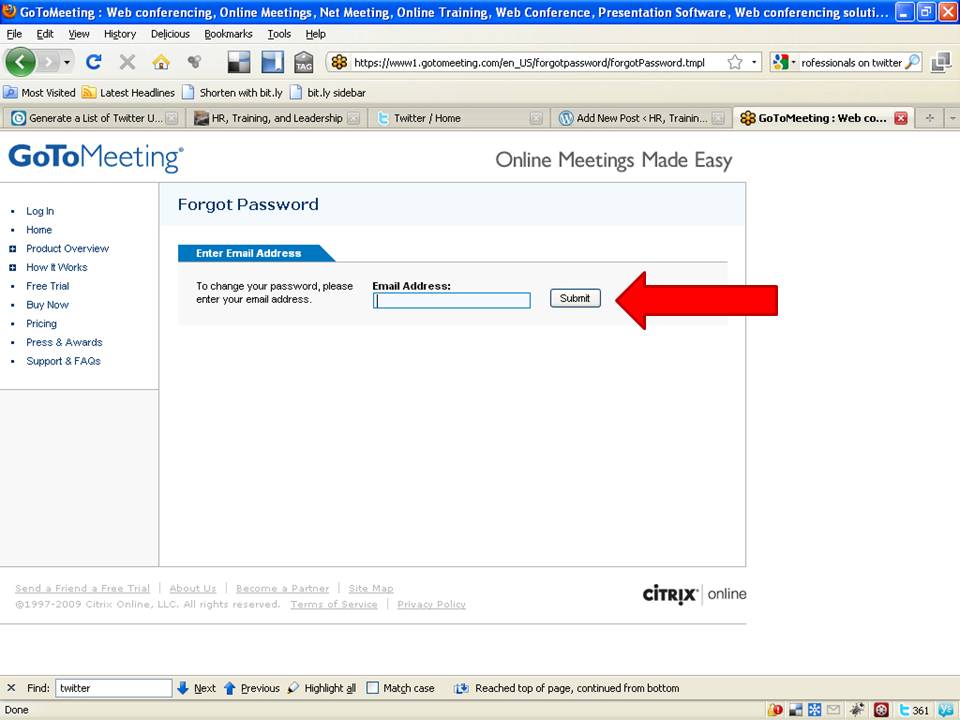Viewport: 960px width, 720px height.
Task: Click the Submit button
Action: pos(575,298)
